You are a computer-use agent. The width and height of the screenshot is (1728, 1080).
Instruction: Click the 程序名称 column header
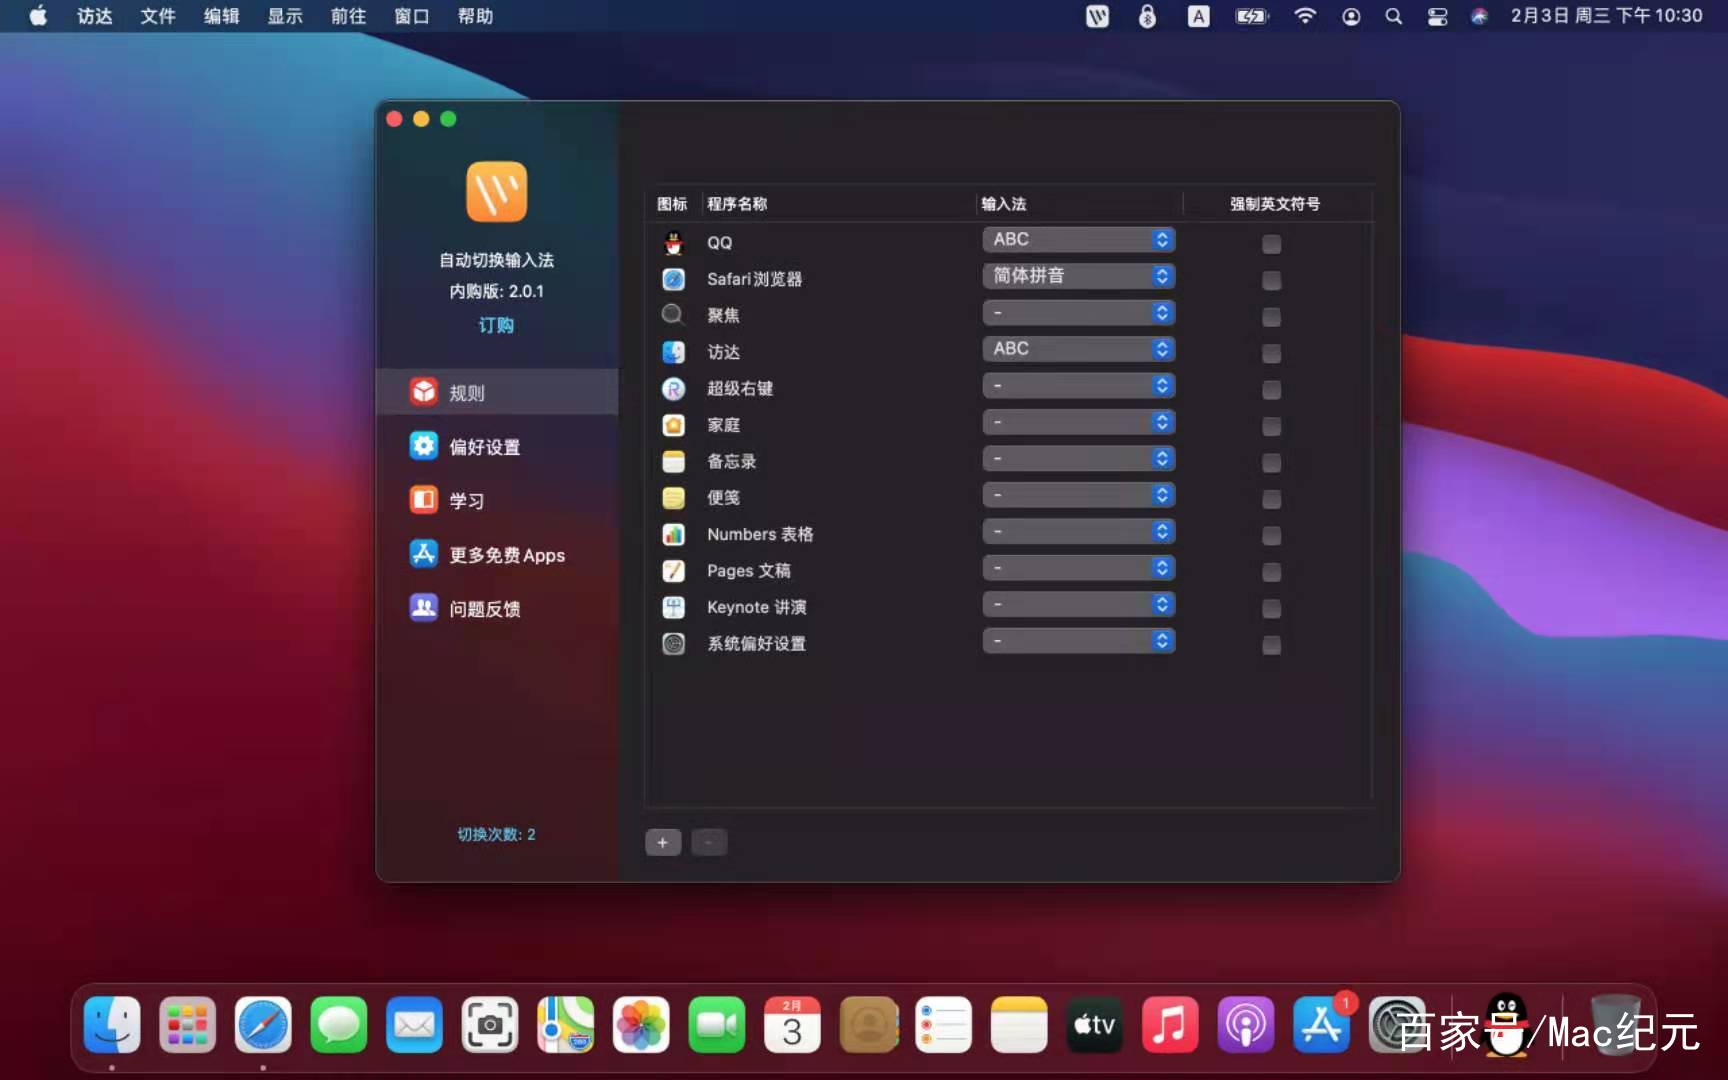(x=737, y=204)
